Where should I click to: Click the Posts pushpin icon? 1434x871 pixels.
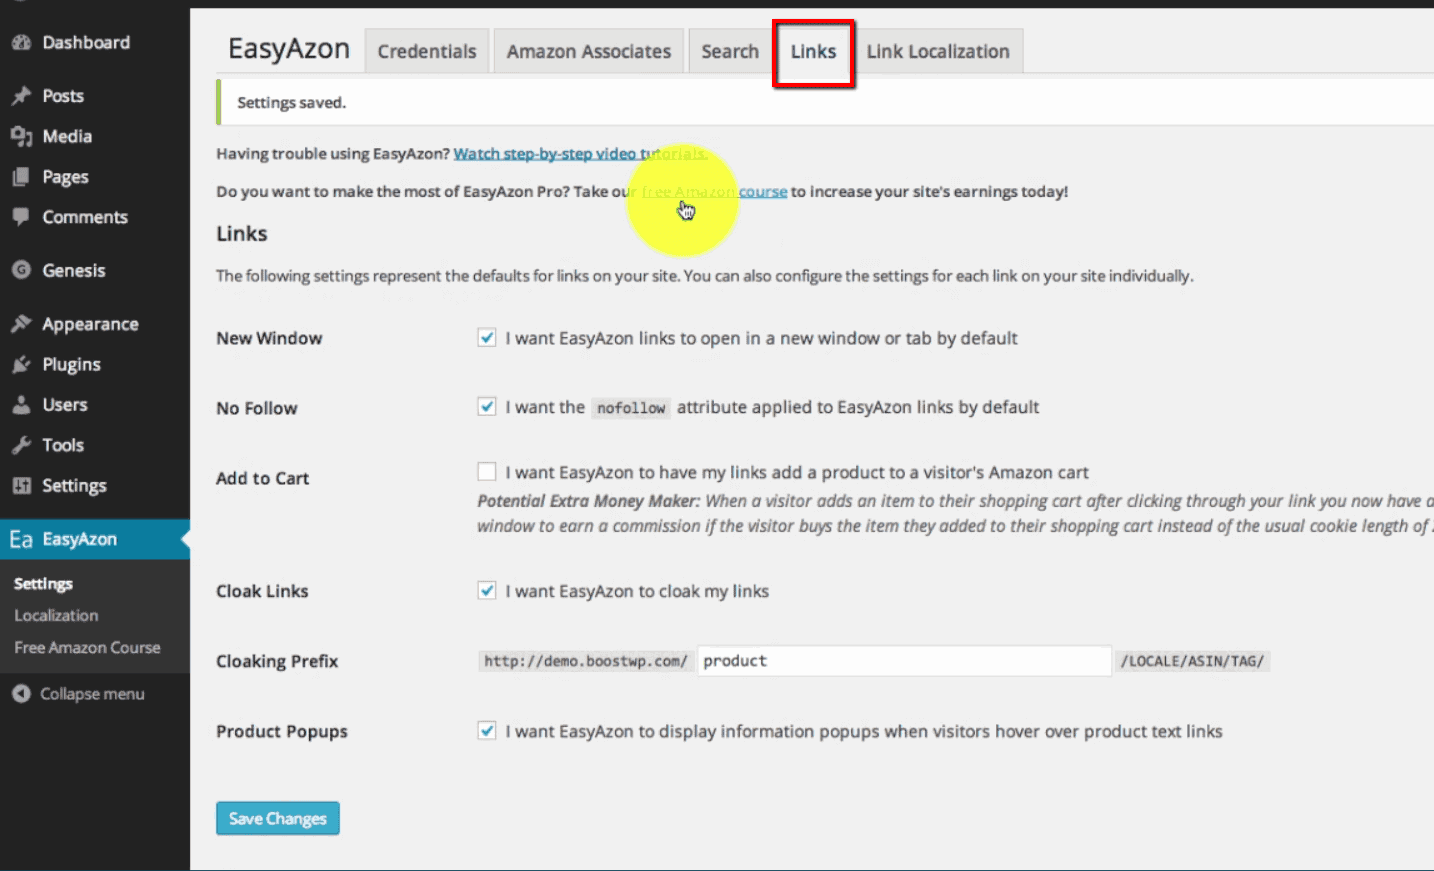click(x=21, y=96)
